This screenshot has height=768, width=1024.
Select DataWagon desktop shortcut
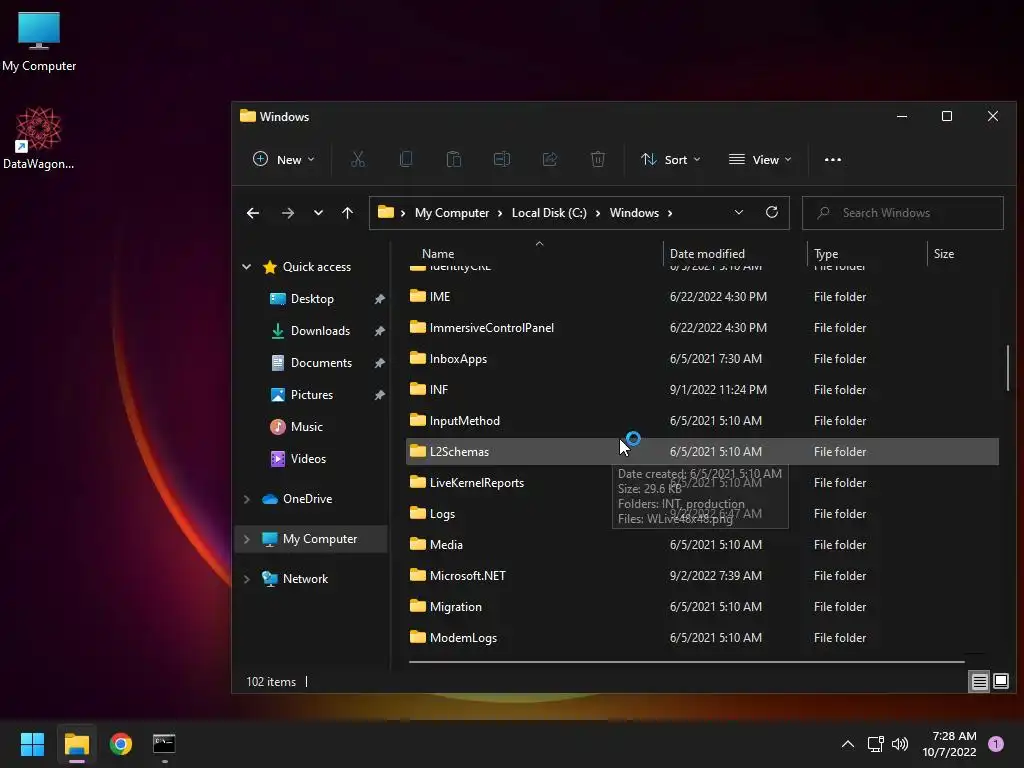pos(39,138)
